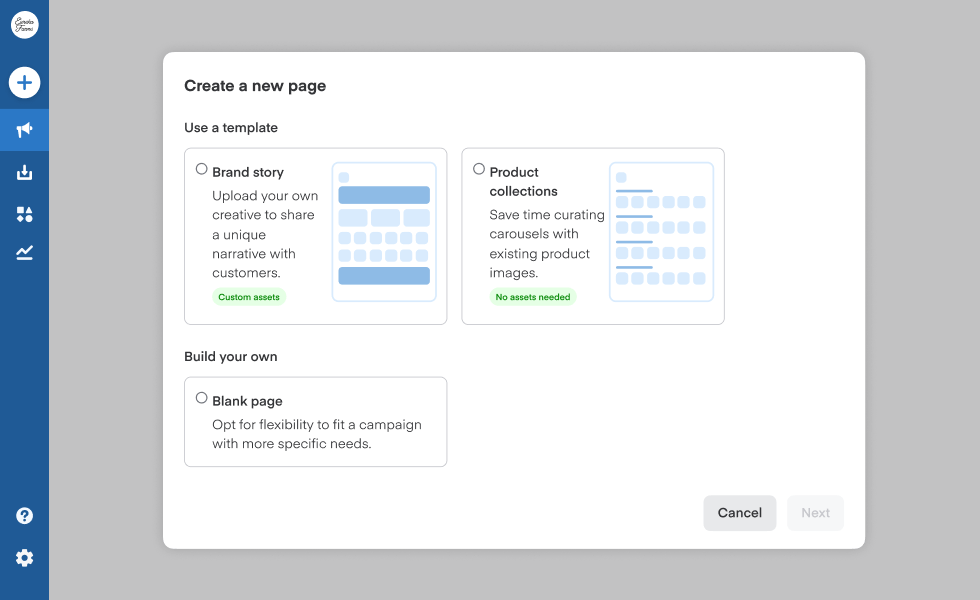Select the Product collections radio button
Image resolution: width=980 pixels, height=600 pixels.
point(478,168)
